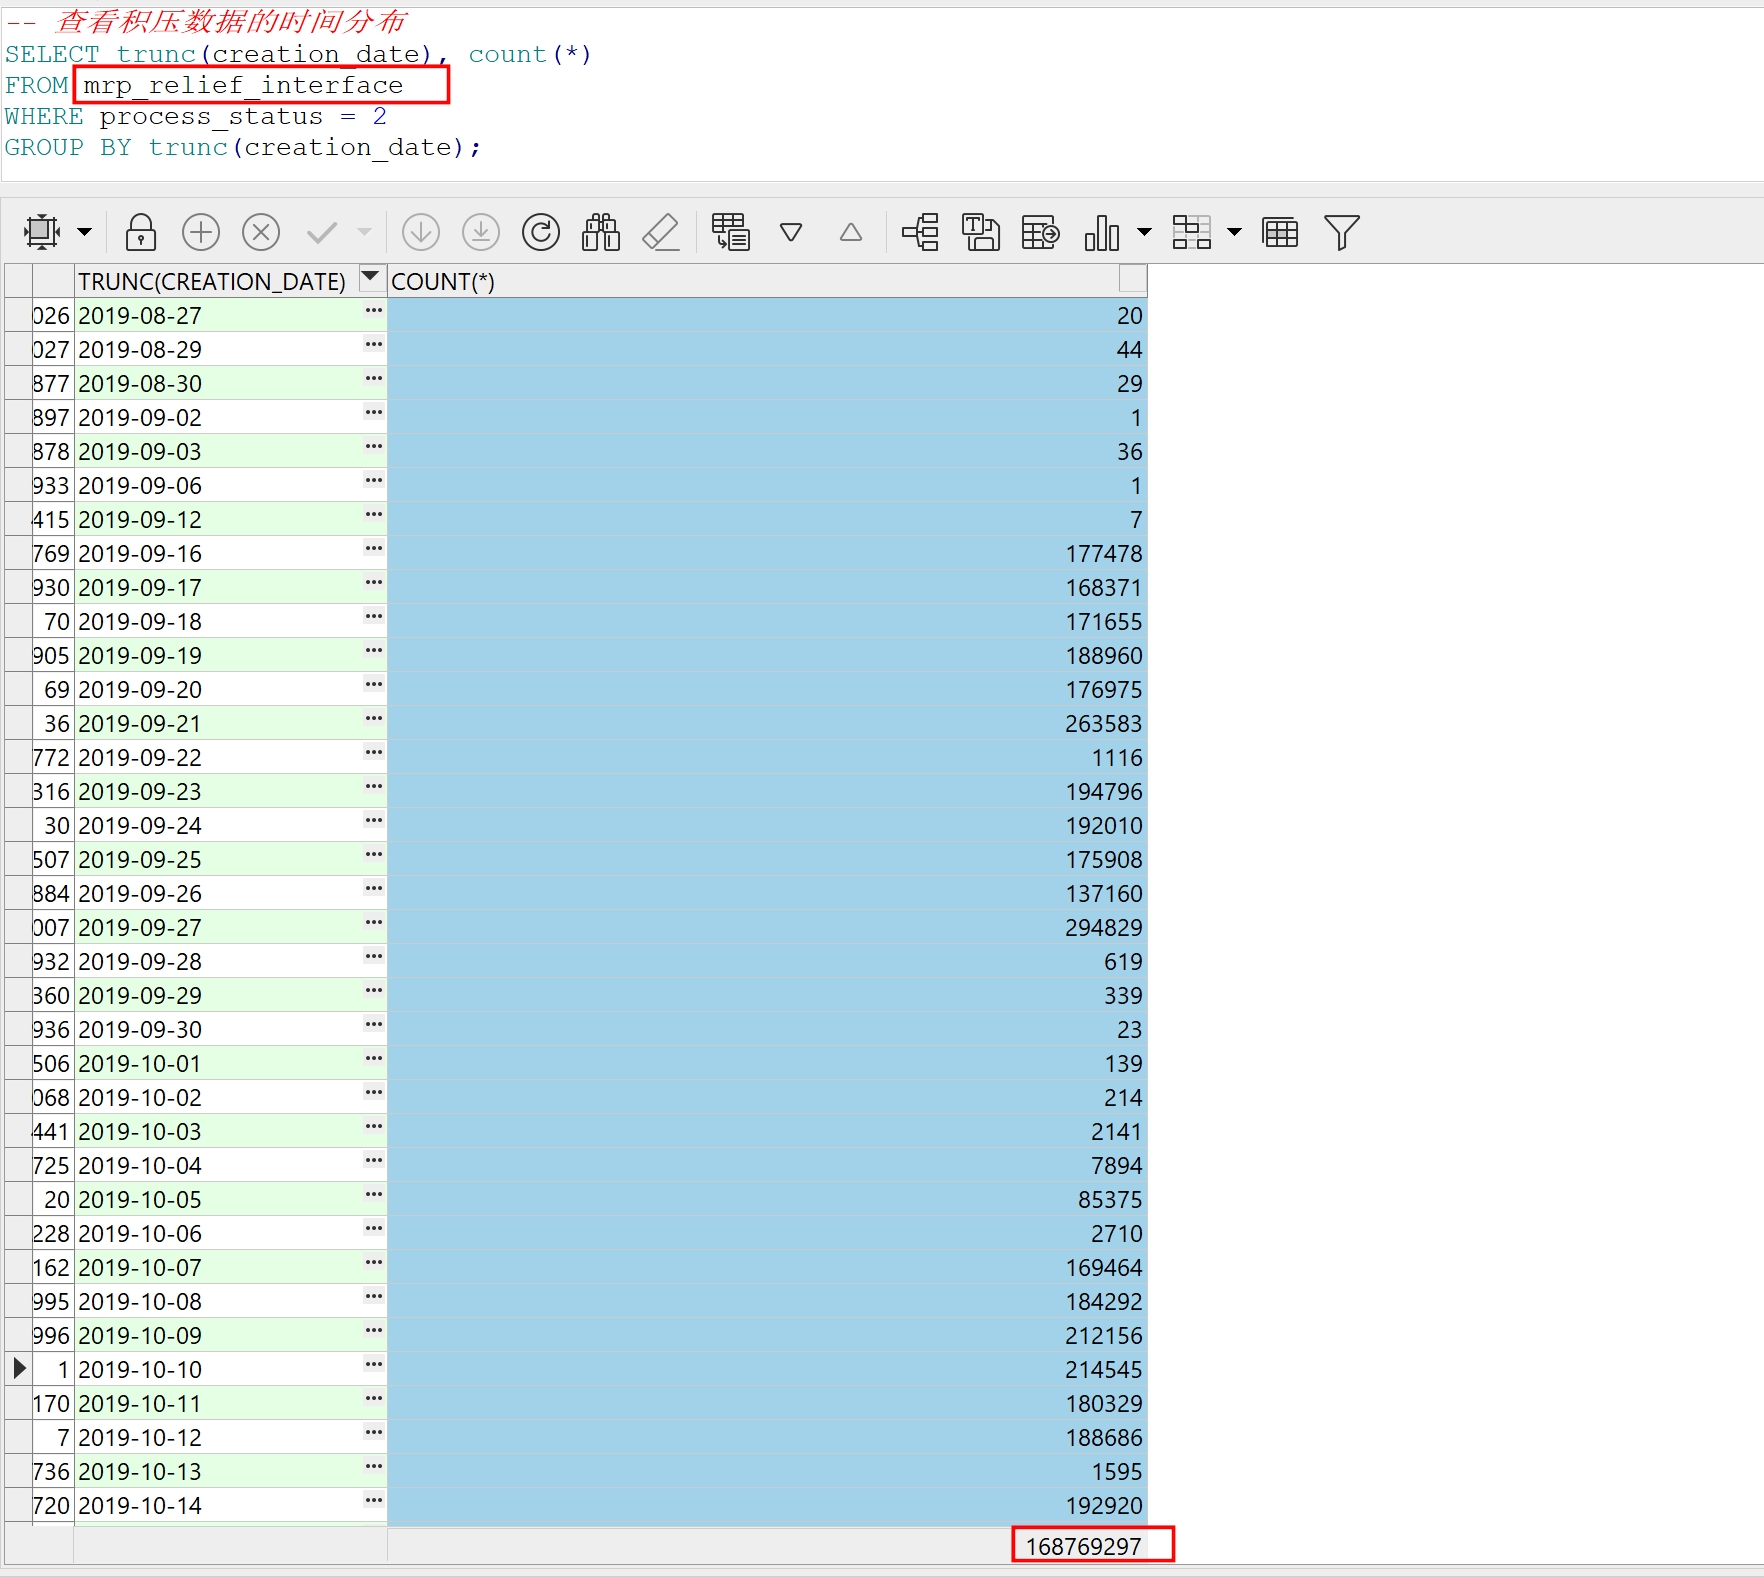This screenshot has height=1577, width=1764.
Task: Expand the bar chart dropdown arrow
Action: [x=1144, y=232]
